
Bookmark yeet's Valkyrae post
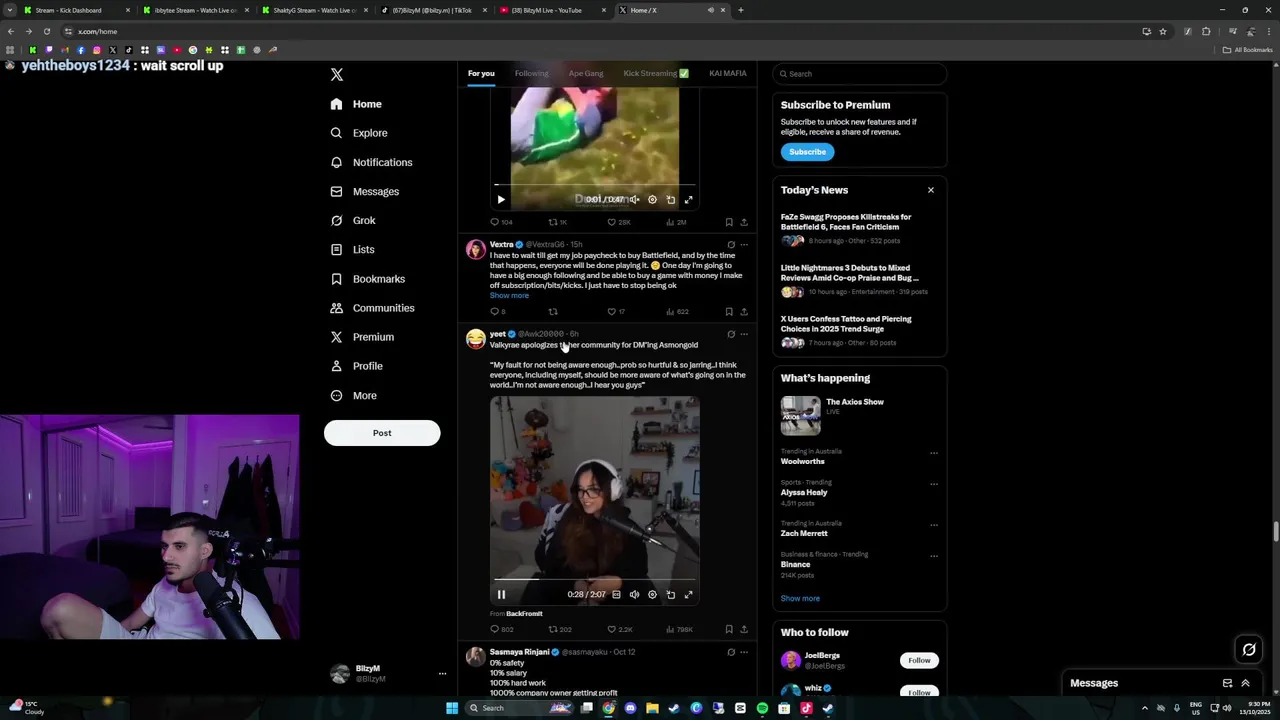729,629
